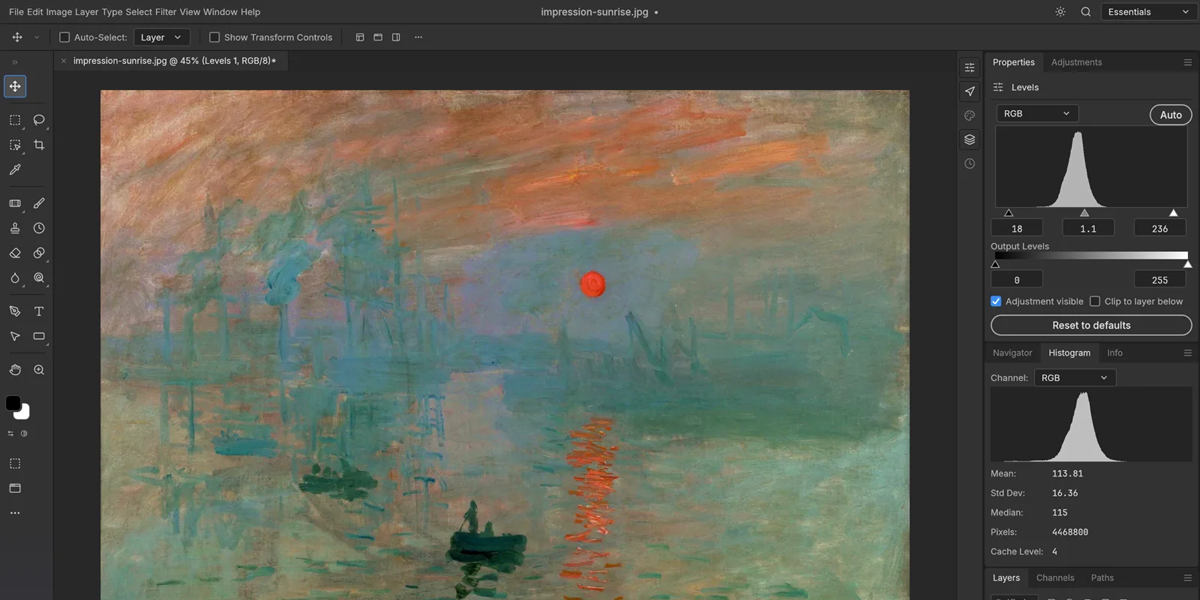Open the Levels RGB channel dropdown
Image resolution: width=1200 pixels, height=600 pixels.
(x=1037, y=113)
